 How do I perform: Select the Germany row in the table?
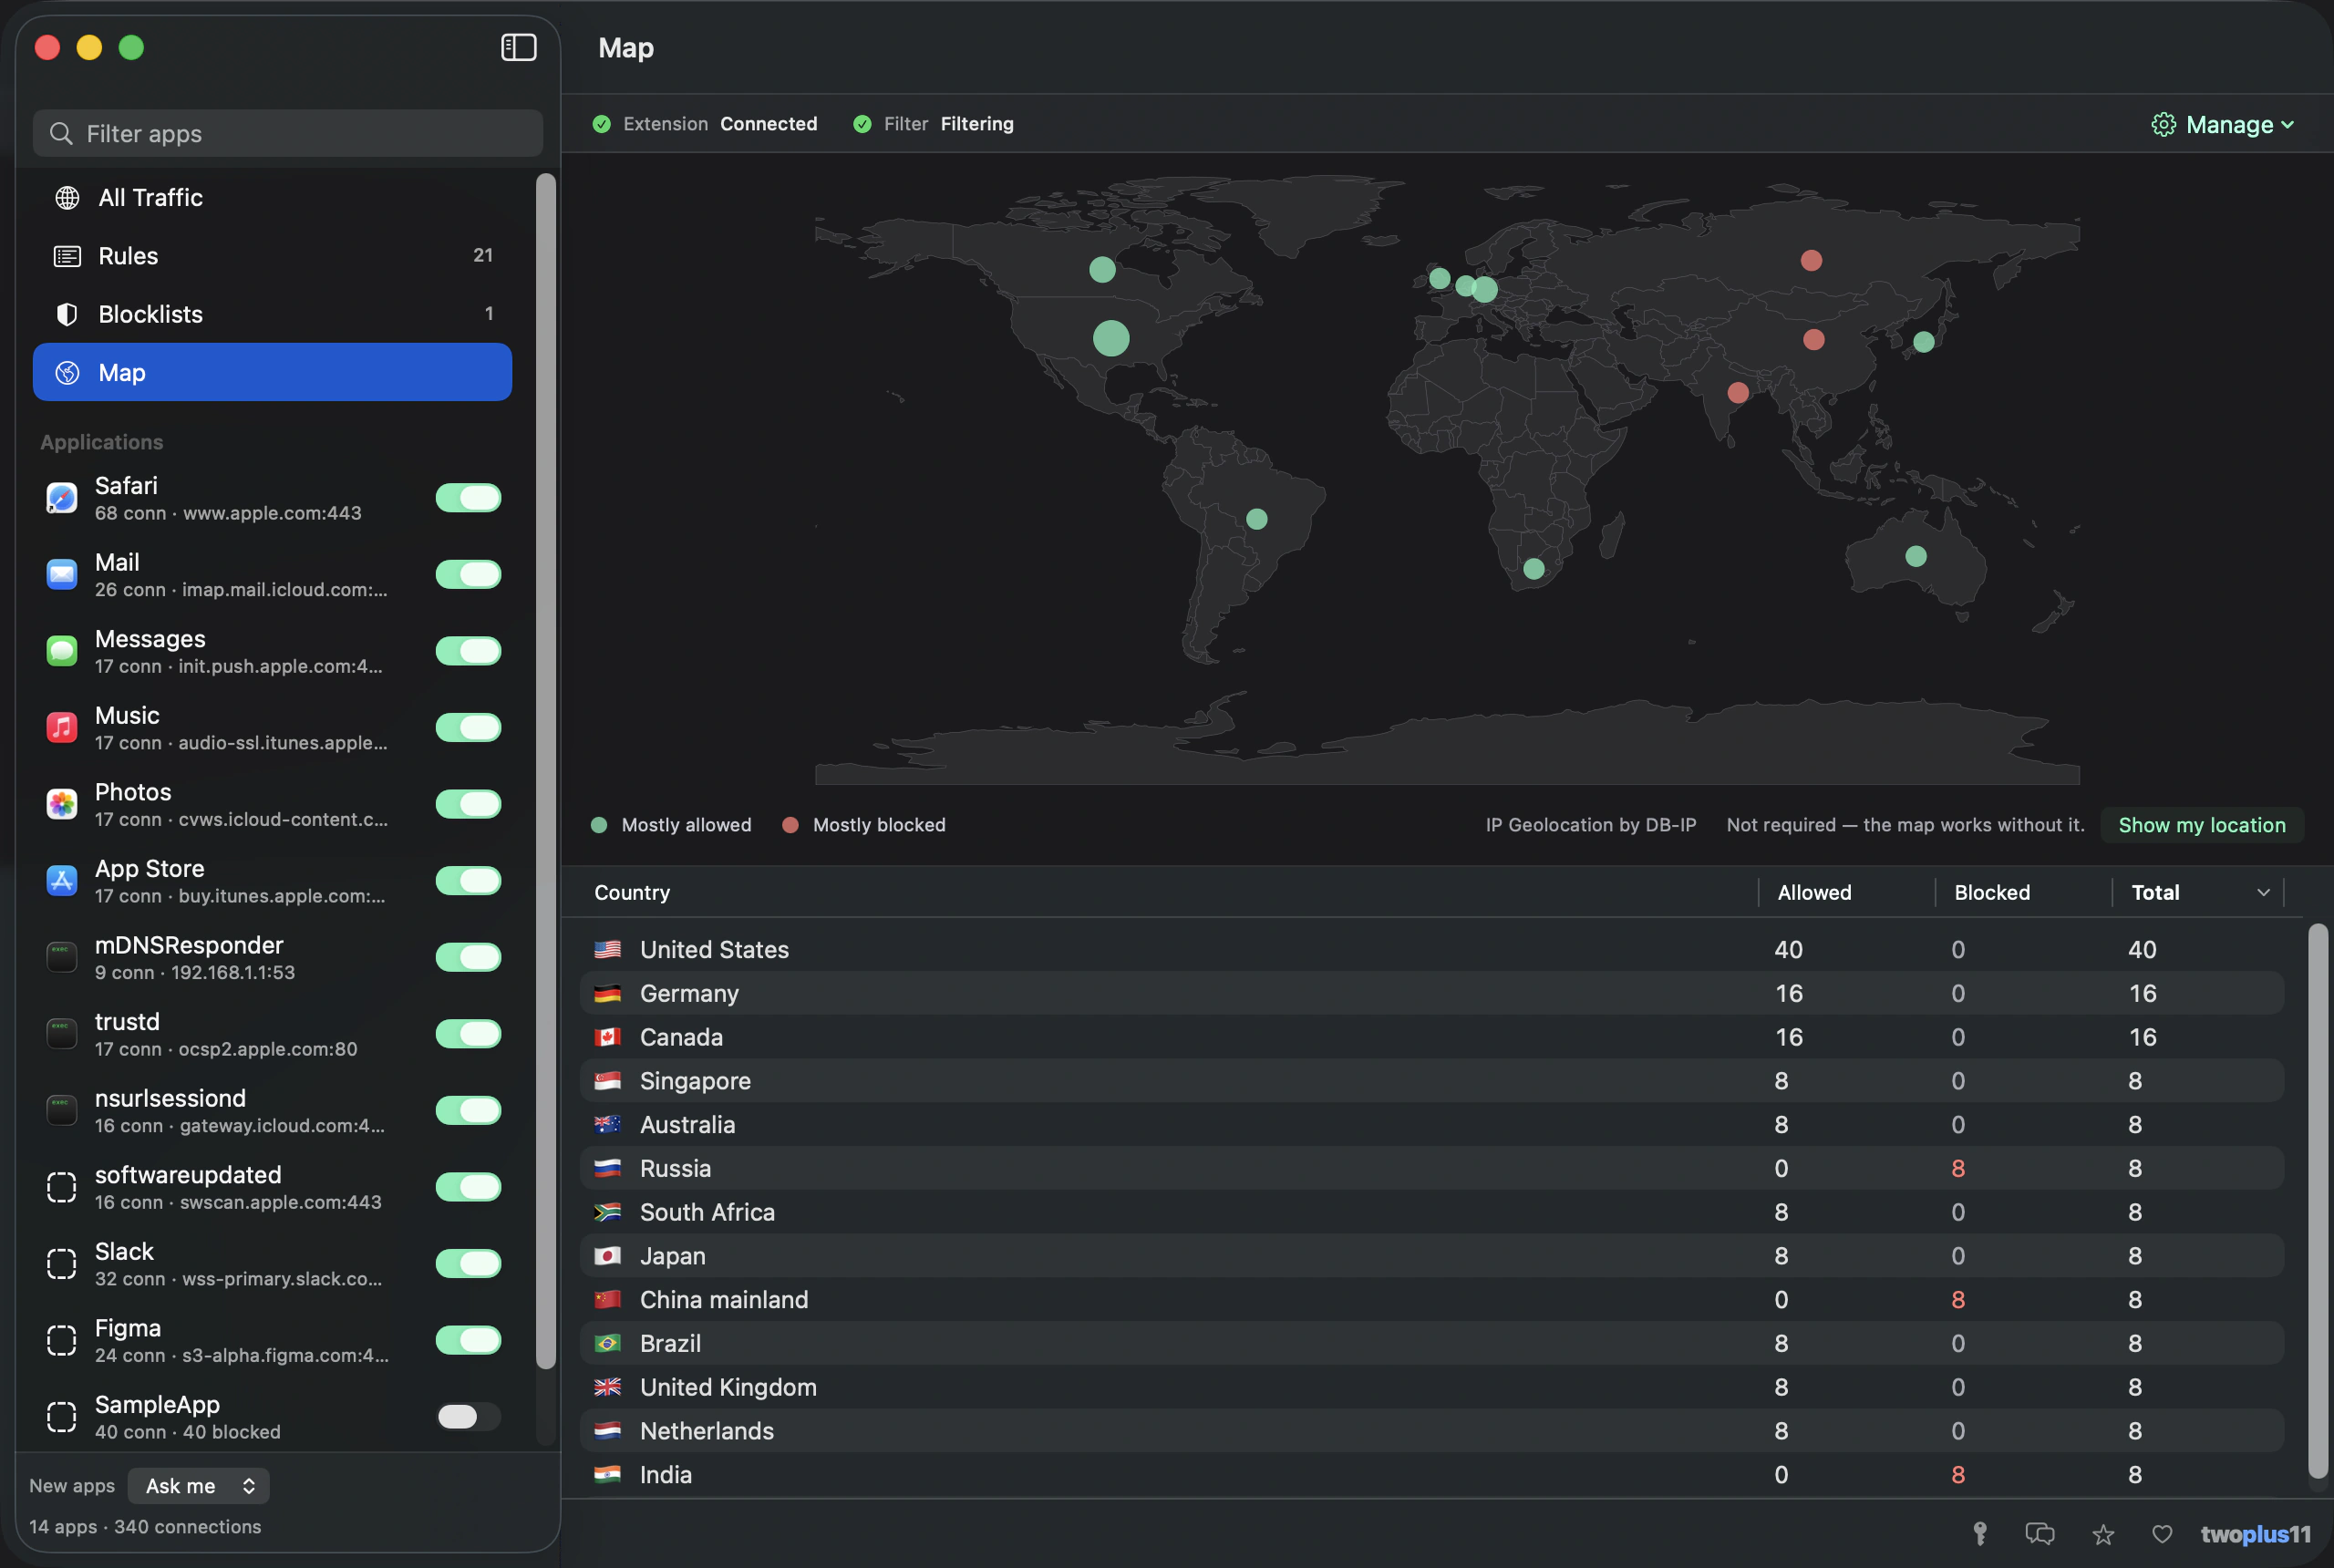tap(1432, 993)
